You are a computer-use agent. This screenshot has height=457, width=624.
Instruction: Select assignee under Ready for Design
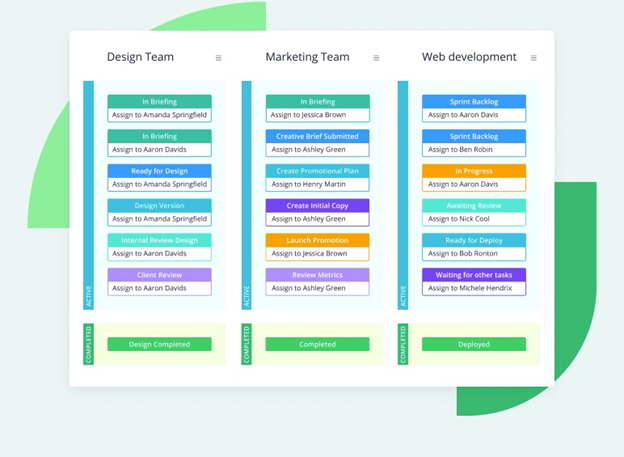(160, 184)
